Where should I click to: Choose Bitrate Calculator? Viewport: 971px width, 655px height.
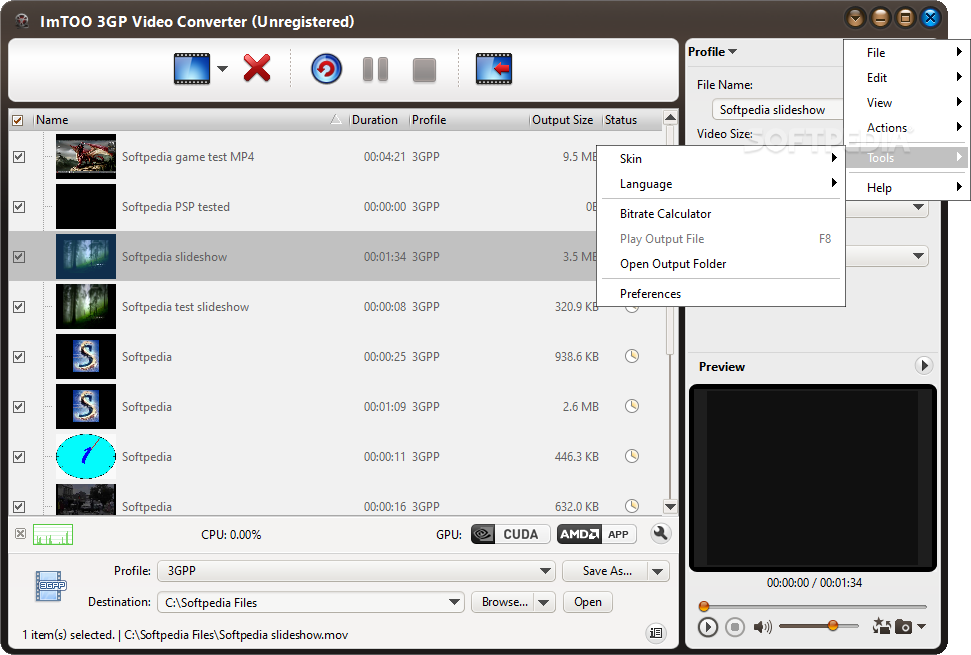pos(721,214)
